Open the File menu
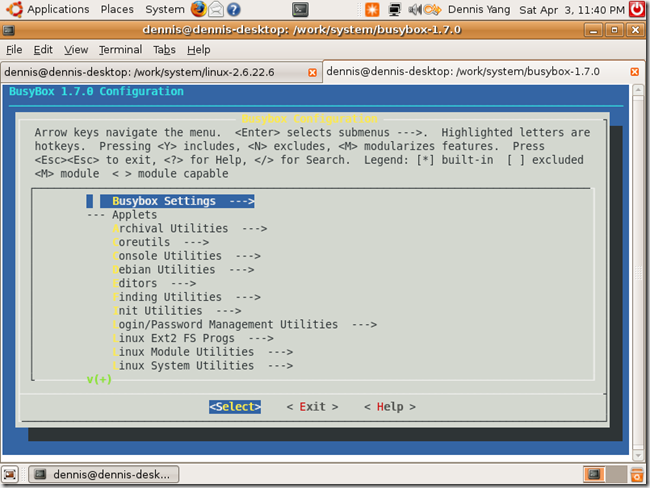The width and height of the screenshot is (650, 488). point(14,50)
